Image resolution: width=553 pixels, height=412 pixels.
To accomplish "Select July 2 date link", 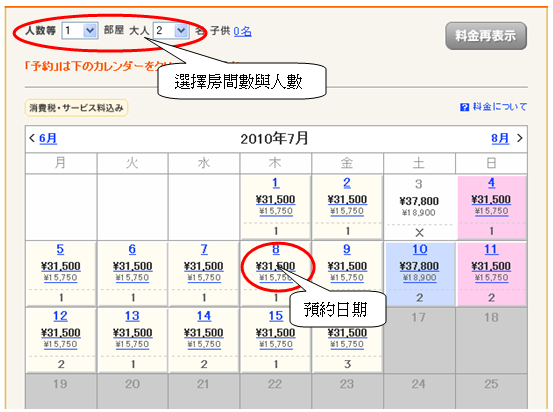I will click(347, 183).
